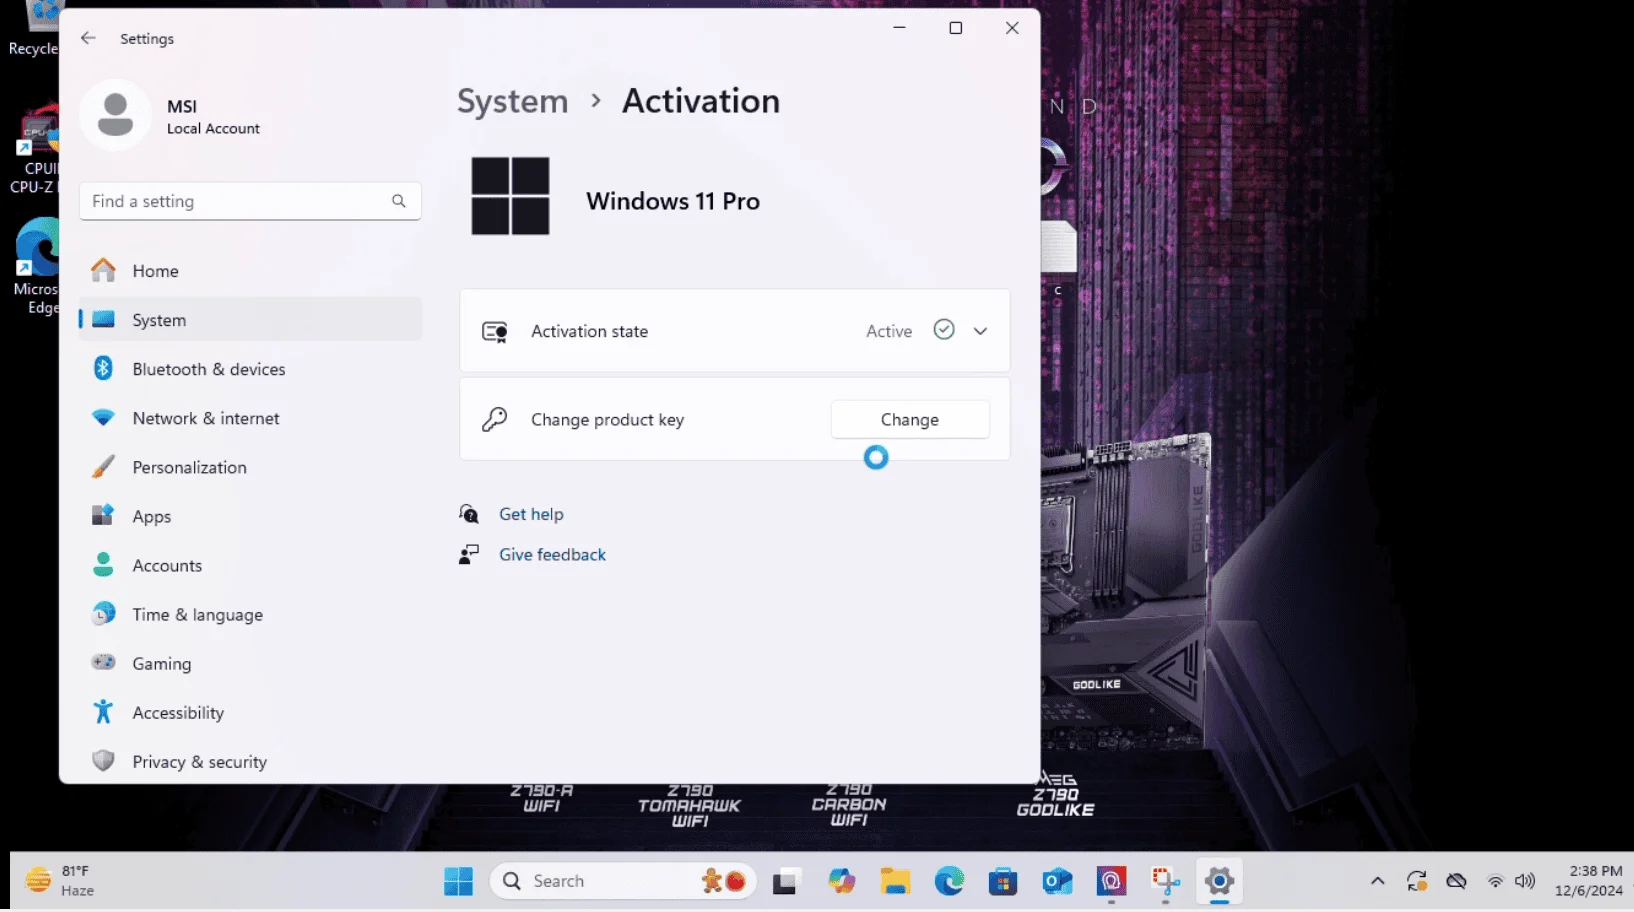Image resolution: width=1634 pixels, height=912 pixels.
Task: Show hidden system tray icons
Action: [1377, 881]
